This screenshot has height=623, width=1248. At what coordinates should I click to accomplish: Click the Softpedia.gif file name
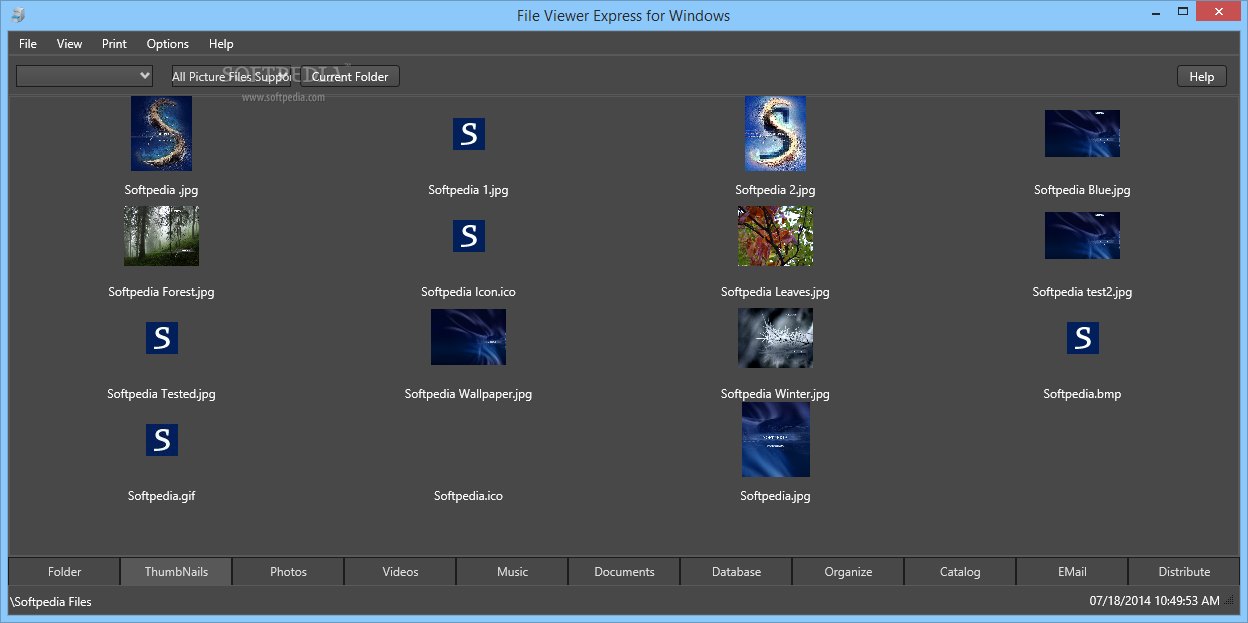(x=162, y=496)
